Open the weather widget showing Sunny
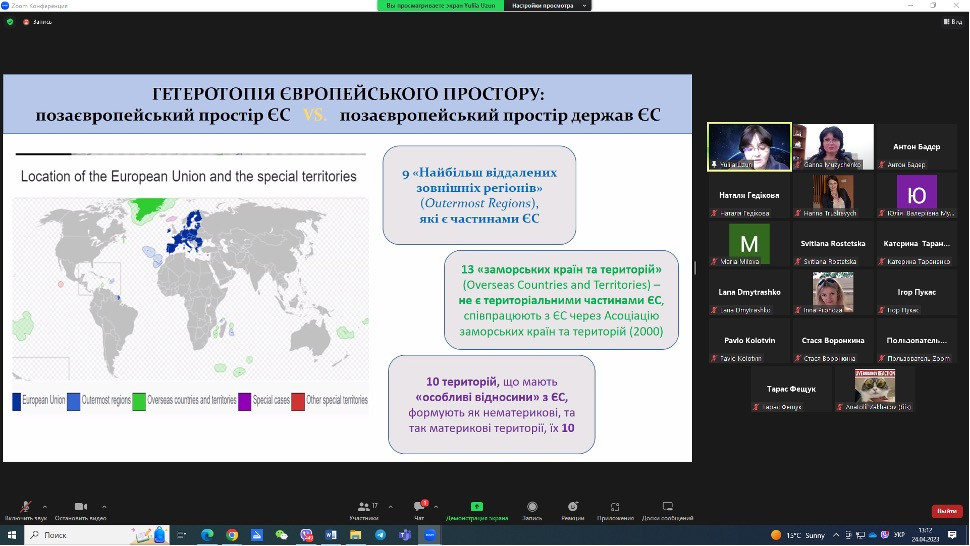The image size is (970, 546). point(797,535)
